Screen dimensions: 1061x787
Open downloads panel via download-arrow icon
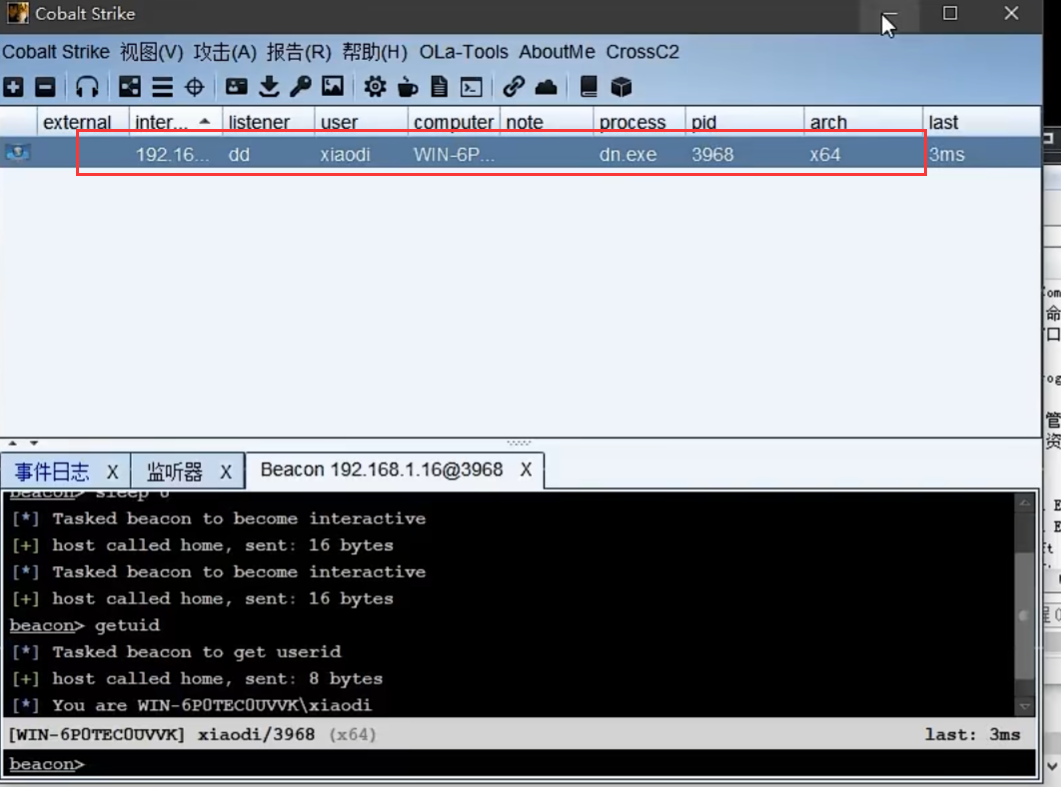[268, 86]
